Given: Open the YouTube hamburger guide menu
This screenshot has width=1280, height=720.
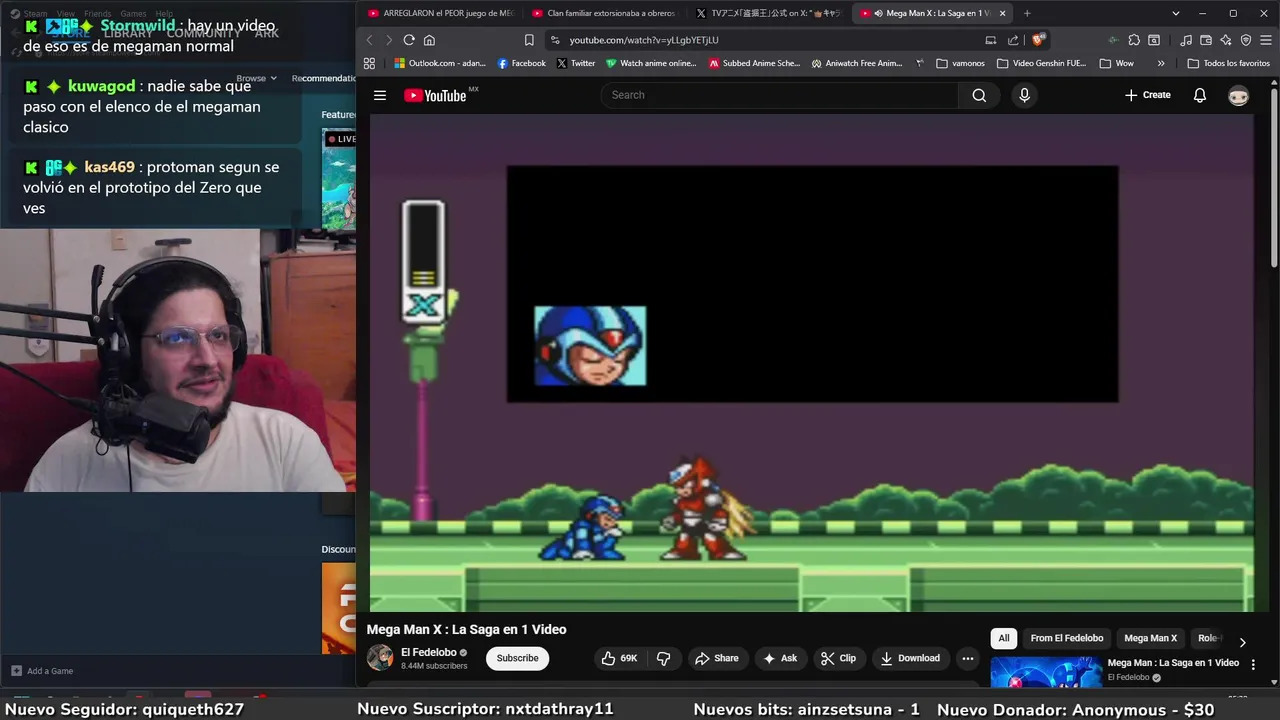Looking at the screenshot, I should (380, 95).
